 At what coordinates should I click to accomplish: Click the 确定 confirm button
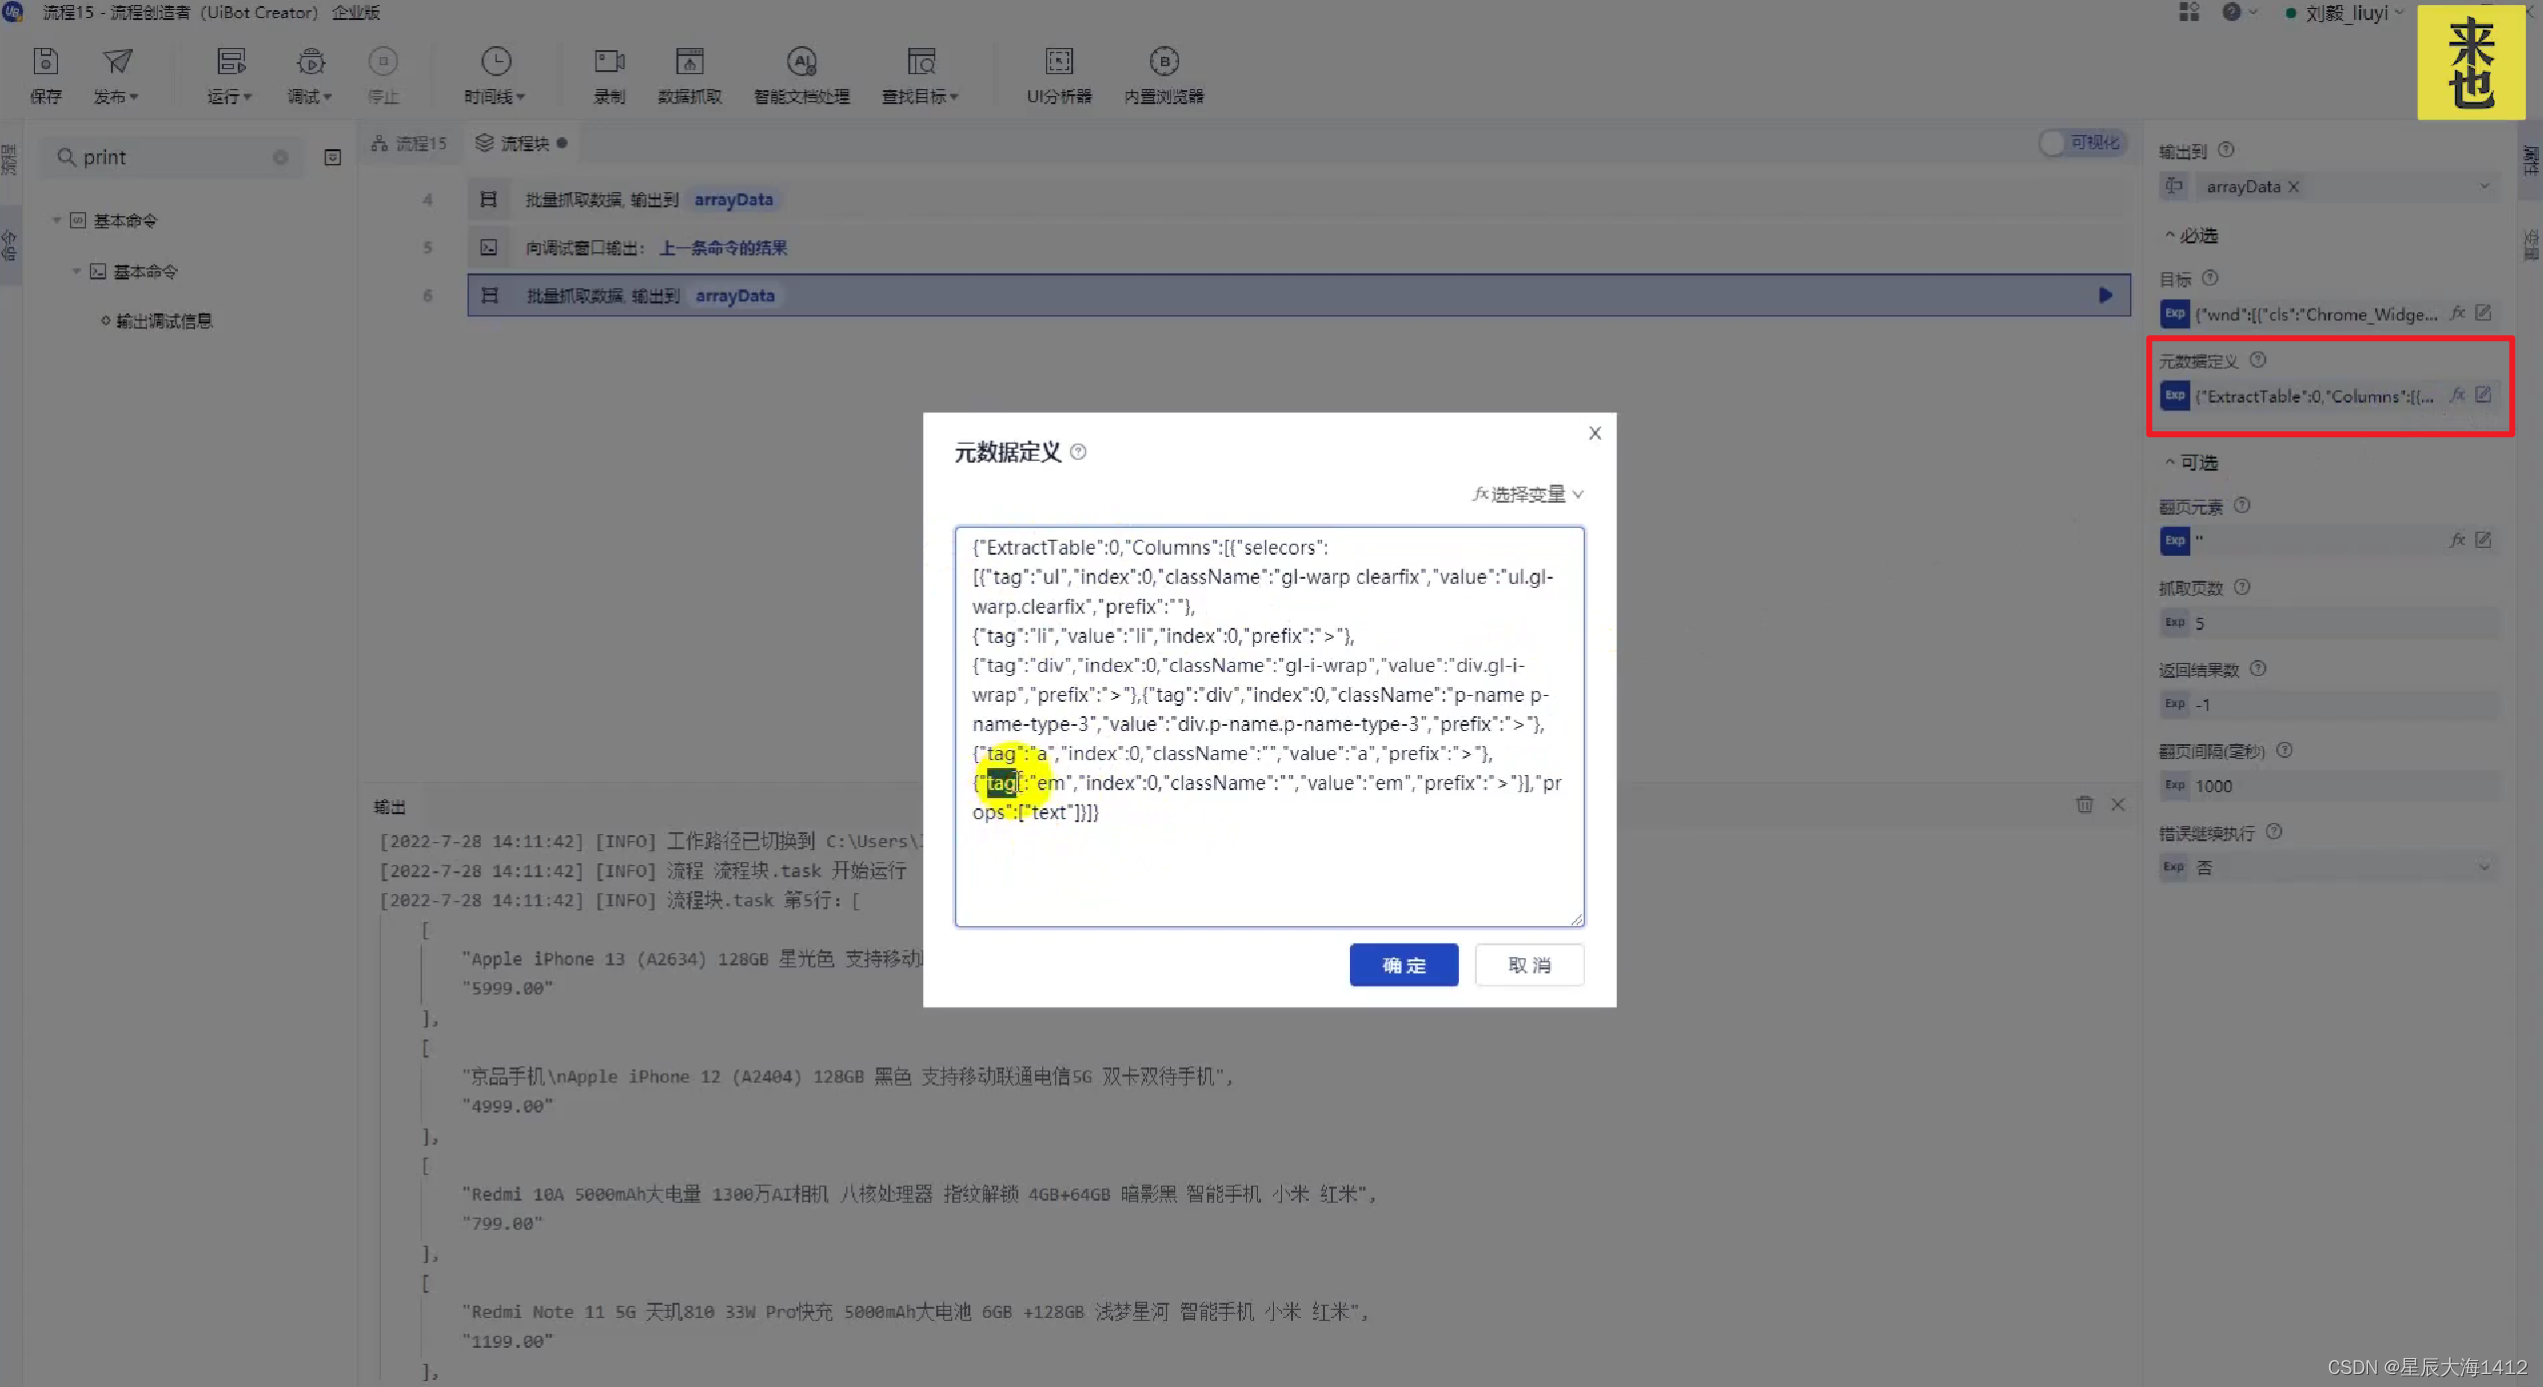(1403, 965)
